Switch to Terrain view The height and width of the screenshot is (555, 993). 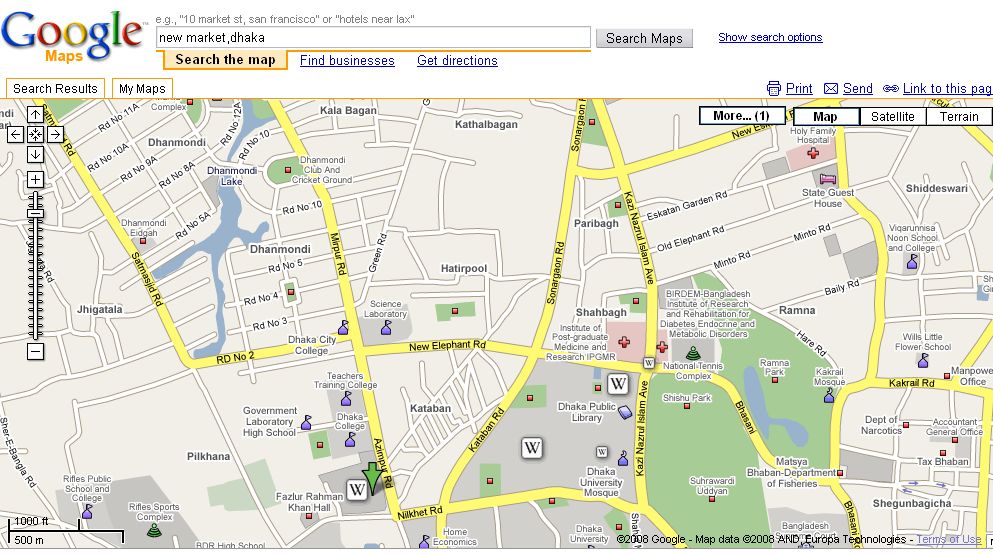tap(959, 117)
